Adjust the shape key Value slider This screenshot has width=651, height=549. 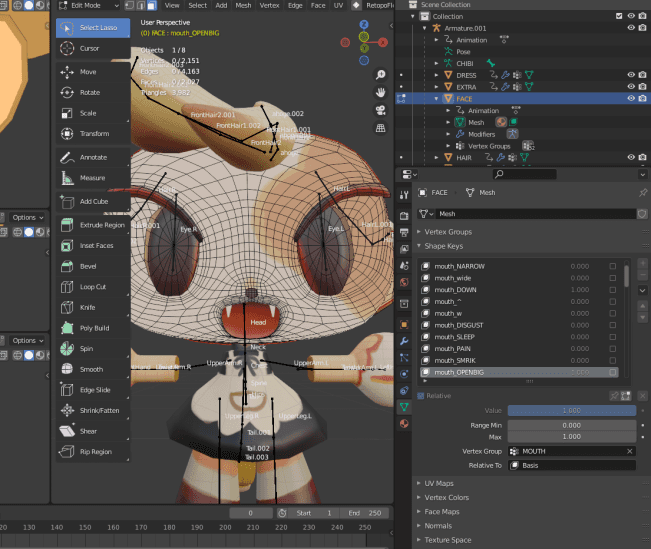pos(572,411)
